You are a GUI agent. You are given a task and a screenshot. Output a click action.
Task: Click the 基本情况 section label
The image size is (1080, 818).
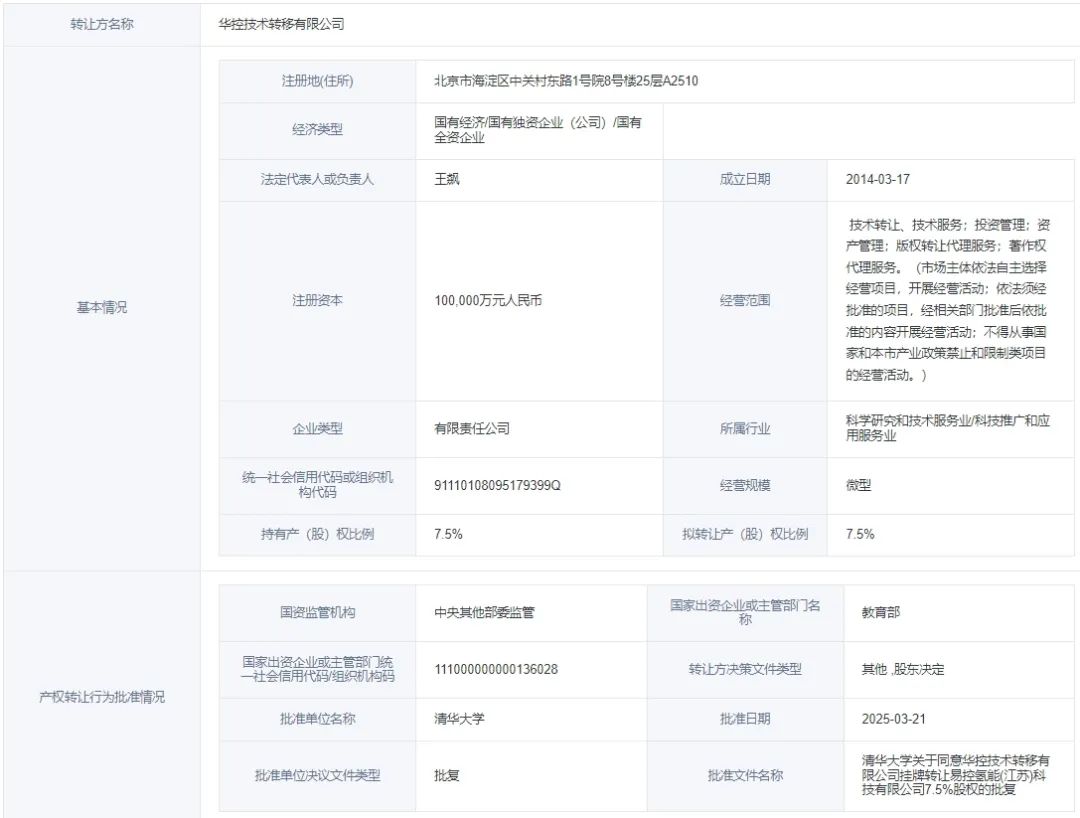coord(101,308)
